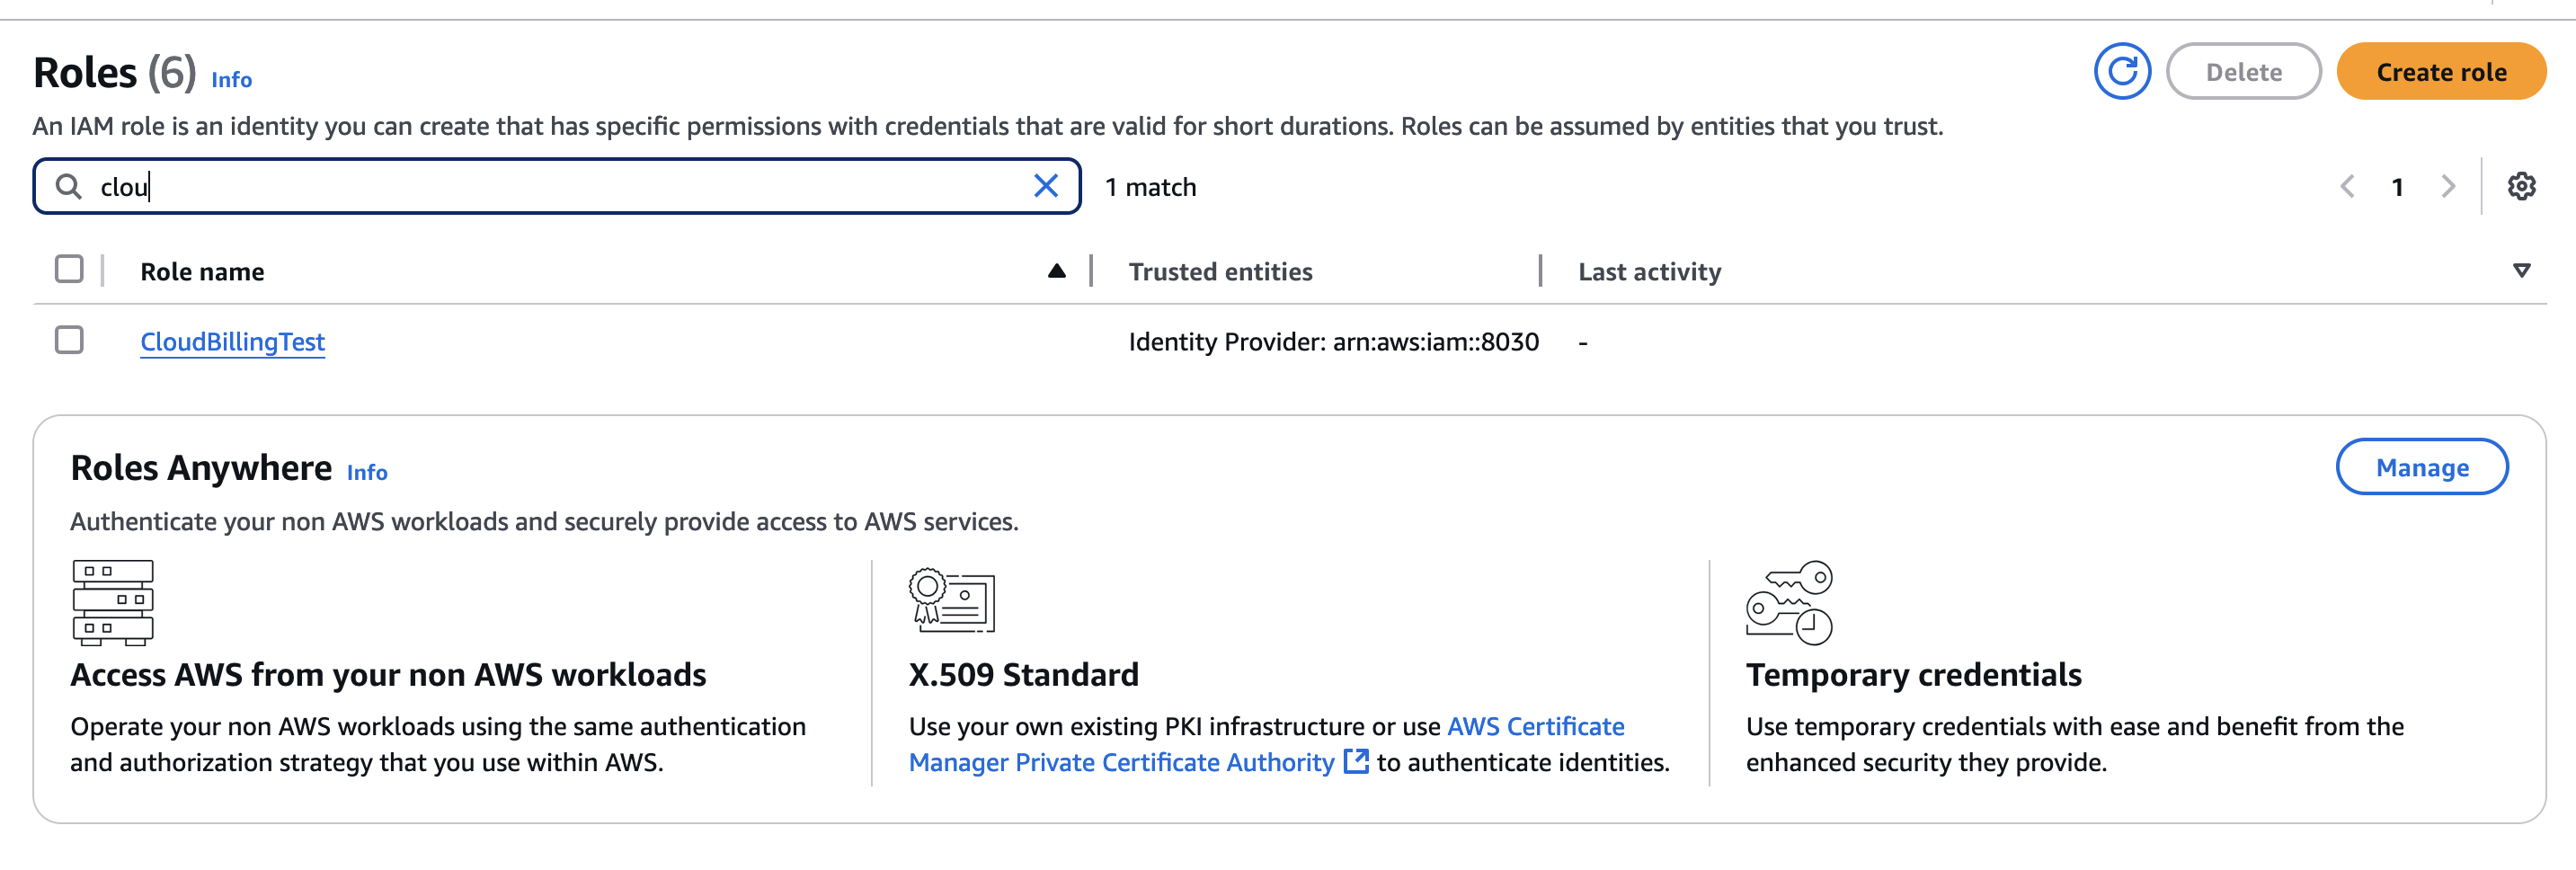Viewport: 2576px width, 870px height.
Task: Check the checkbox for CloudBillingTest role
Action: pos(68,341)
